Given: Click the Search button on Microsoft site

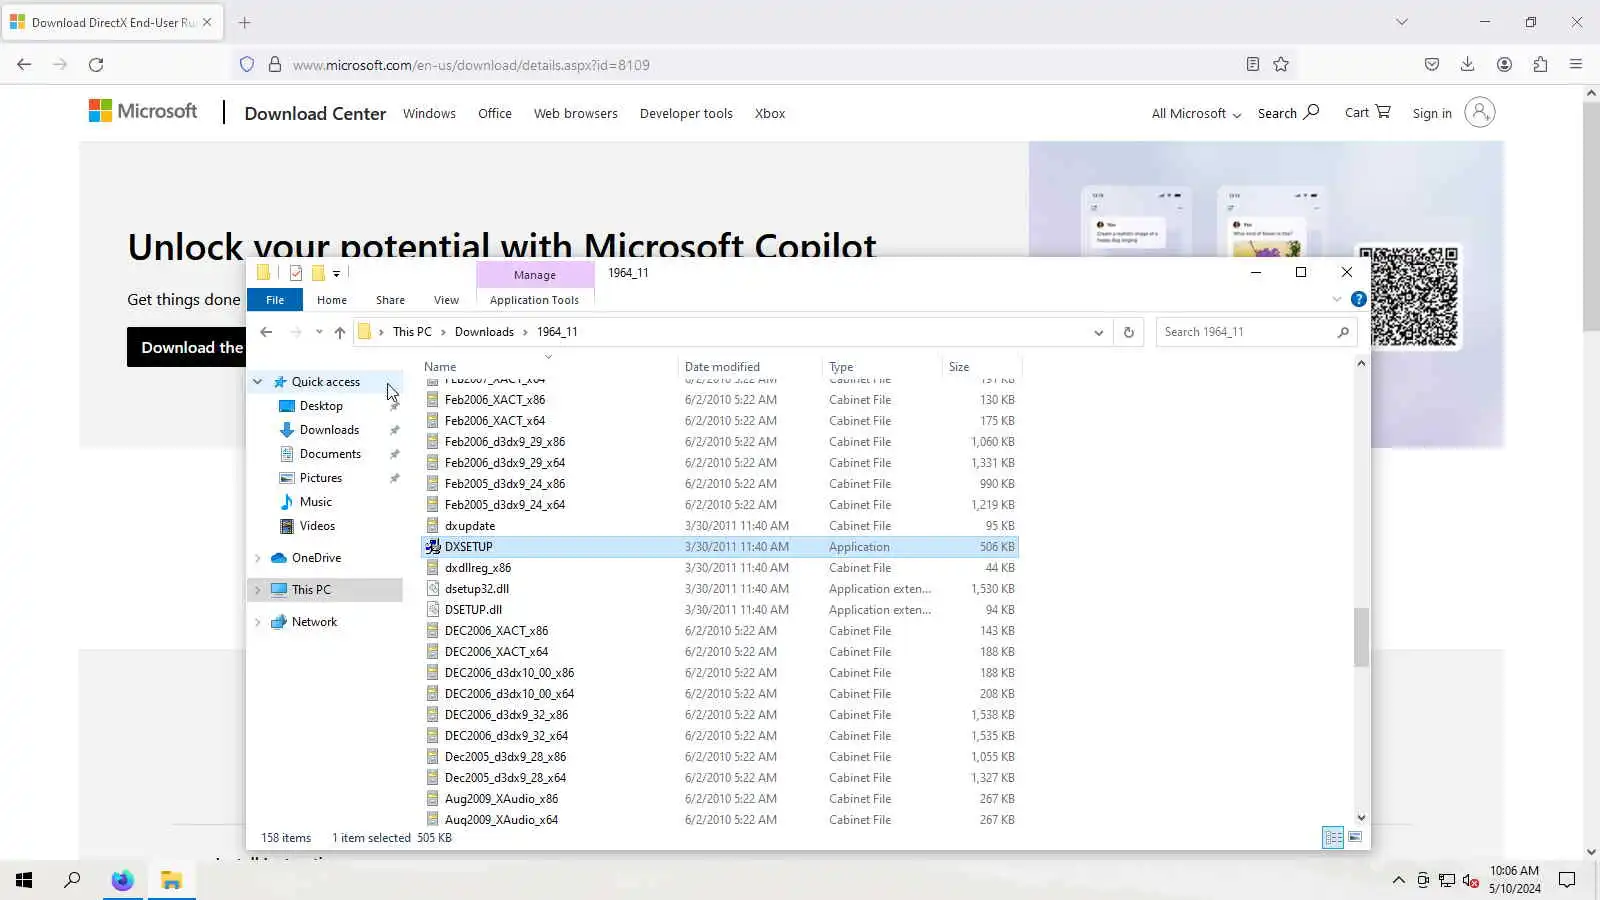Looking at the screenshot, I should pos(1288,112).
